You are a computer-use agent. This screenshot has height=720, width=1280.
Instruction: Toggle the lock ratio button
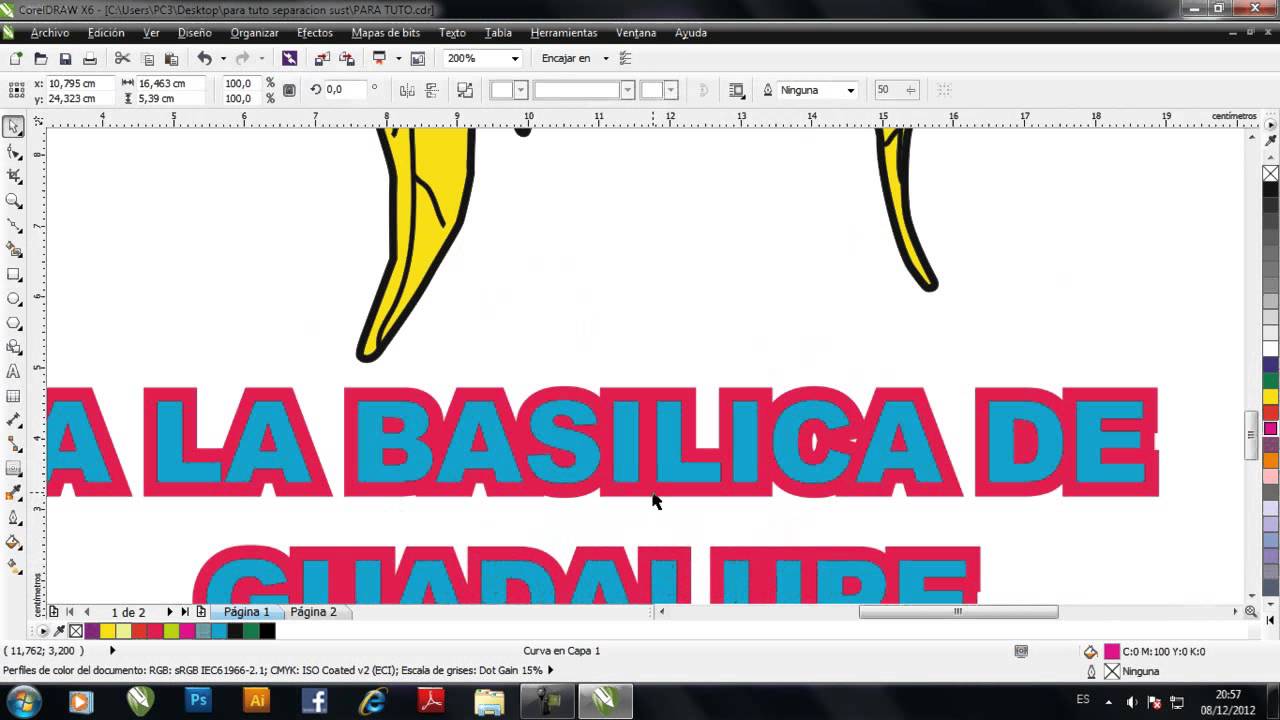click(289, 90)
